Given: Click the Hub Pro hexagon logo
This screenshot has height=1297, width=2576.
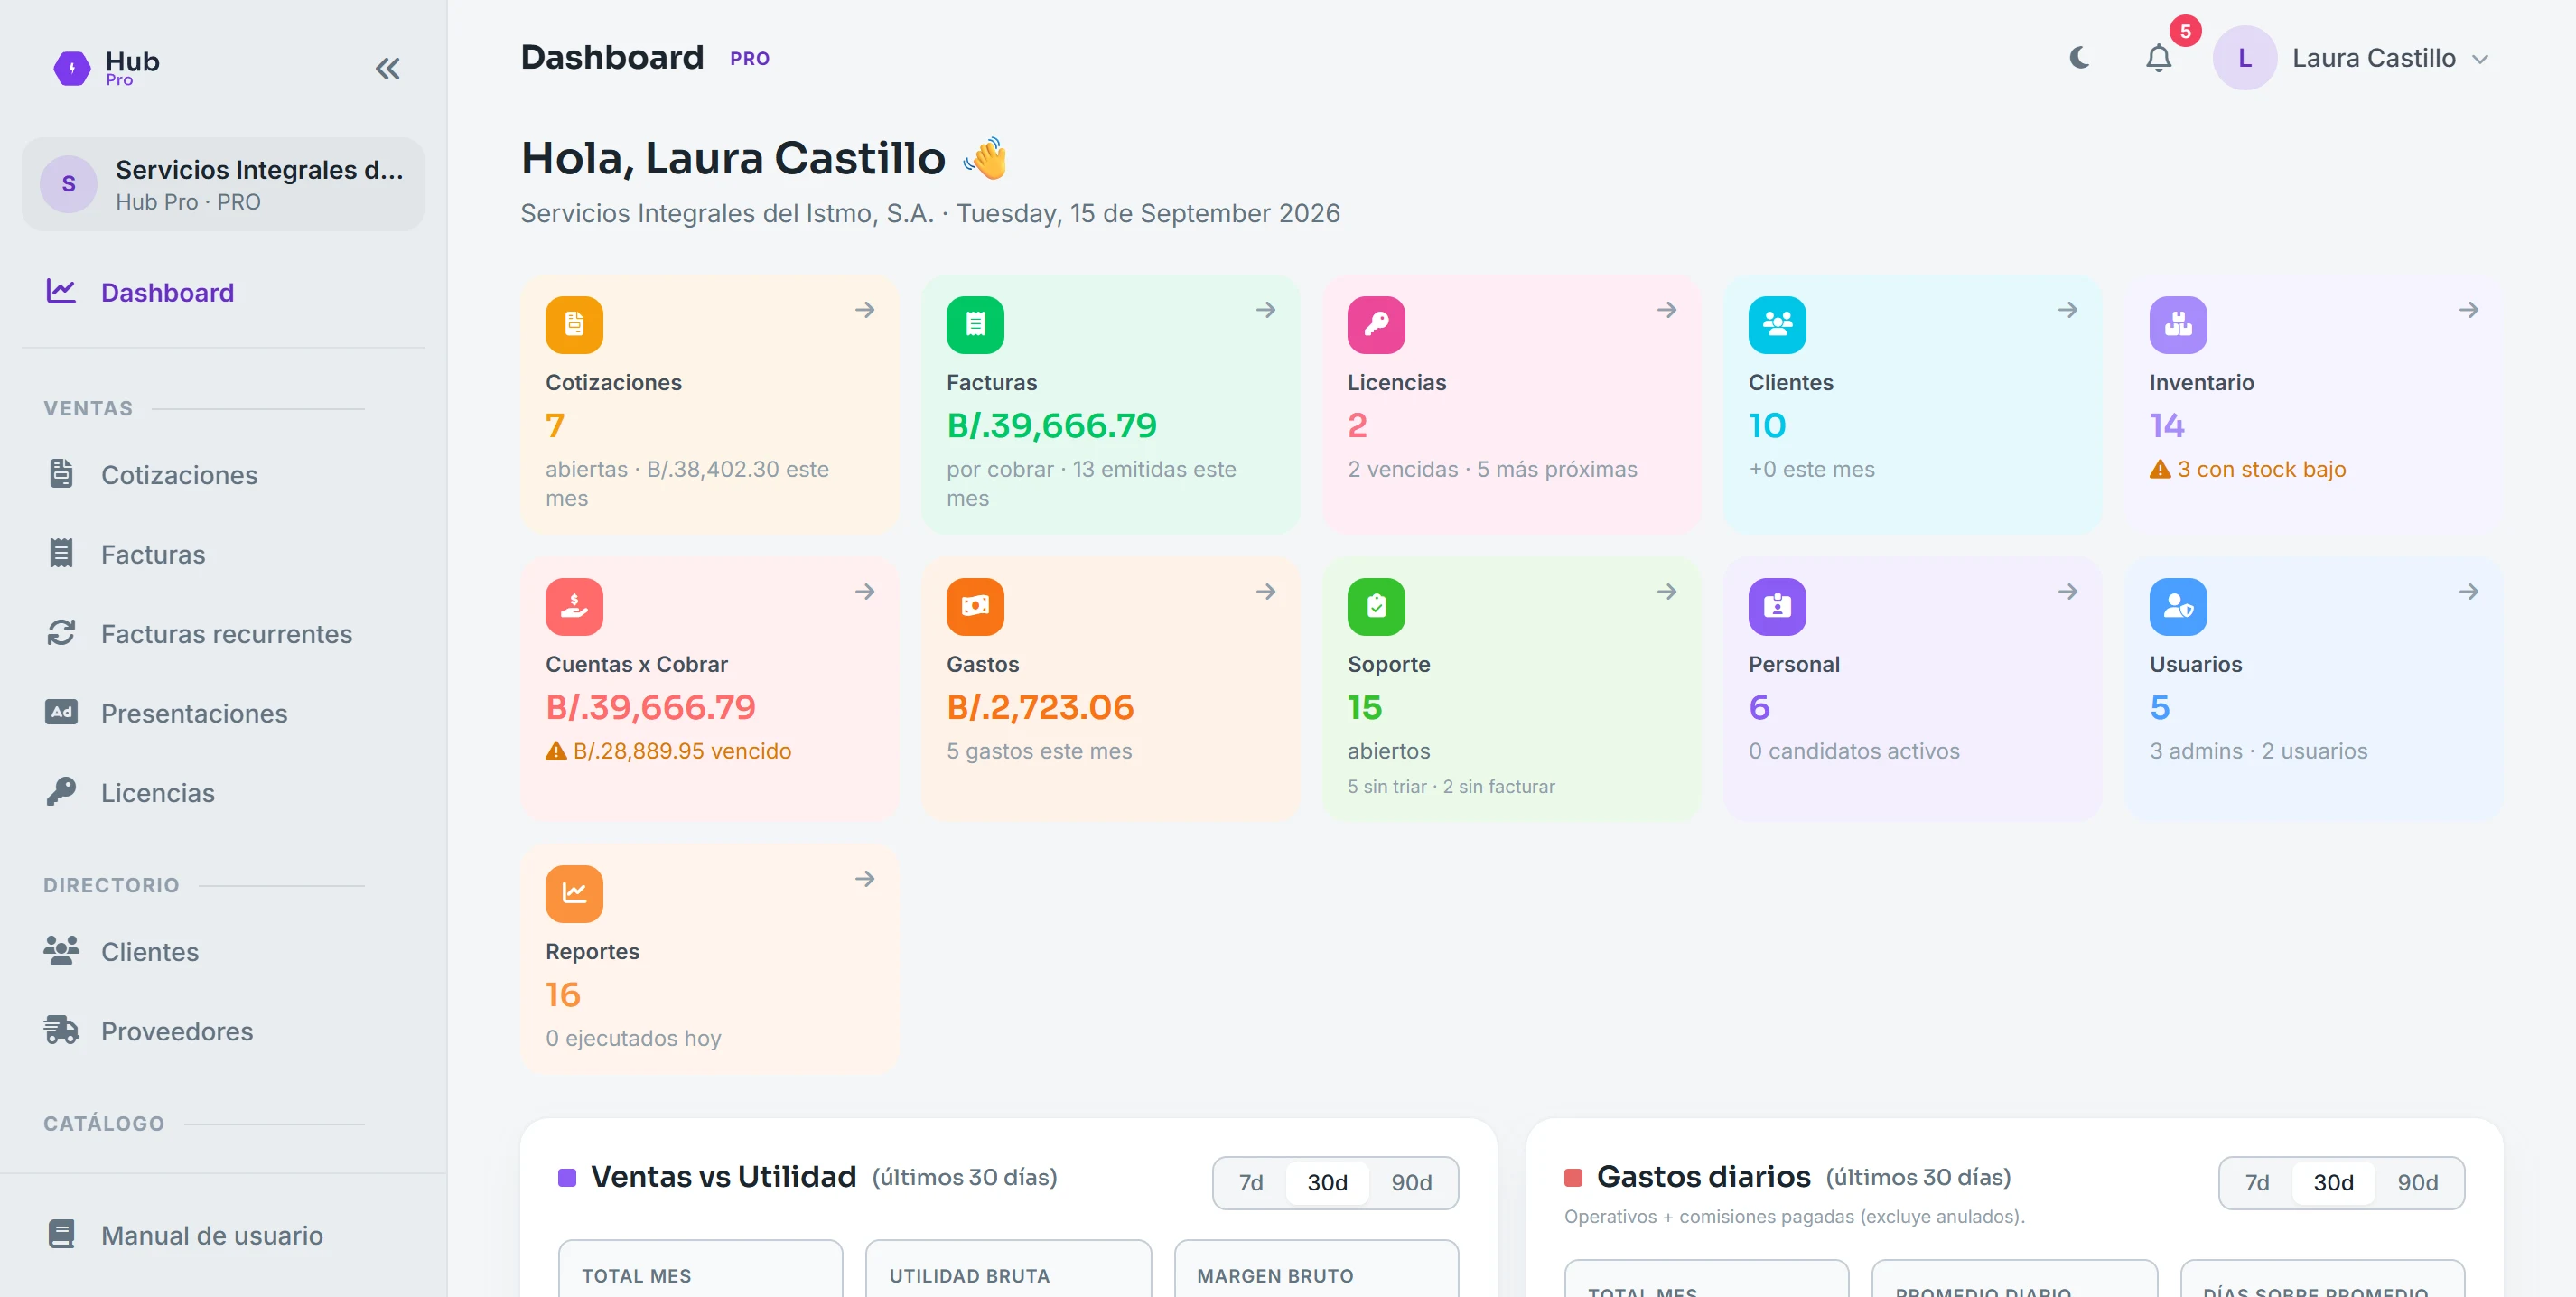Looking at the screenshot, I should click(71, 68).
